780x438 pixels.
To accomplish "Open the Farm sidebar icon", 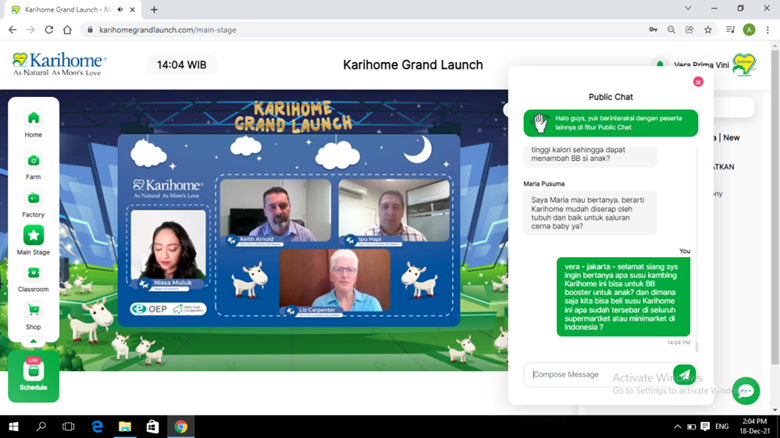I will 33,161.
